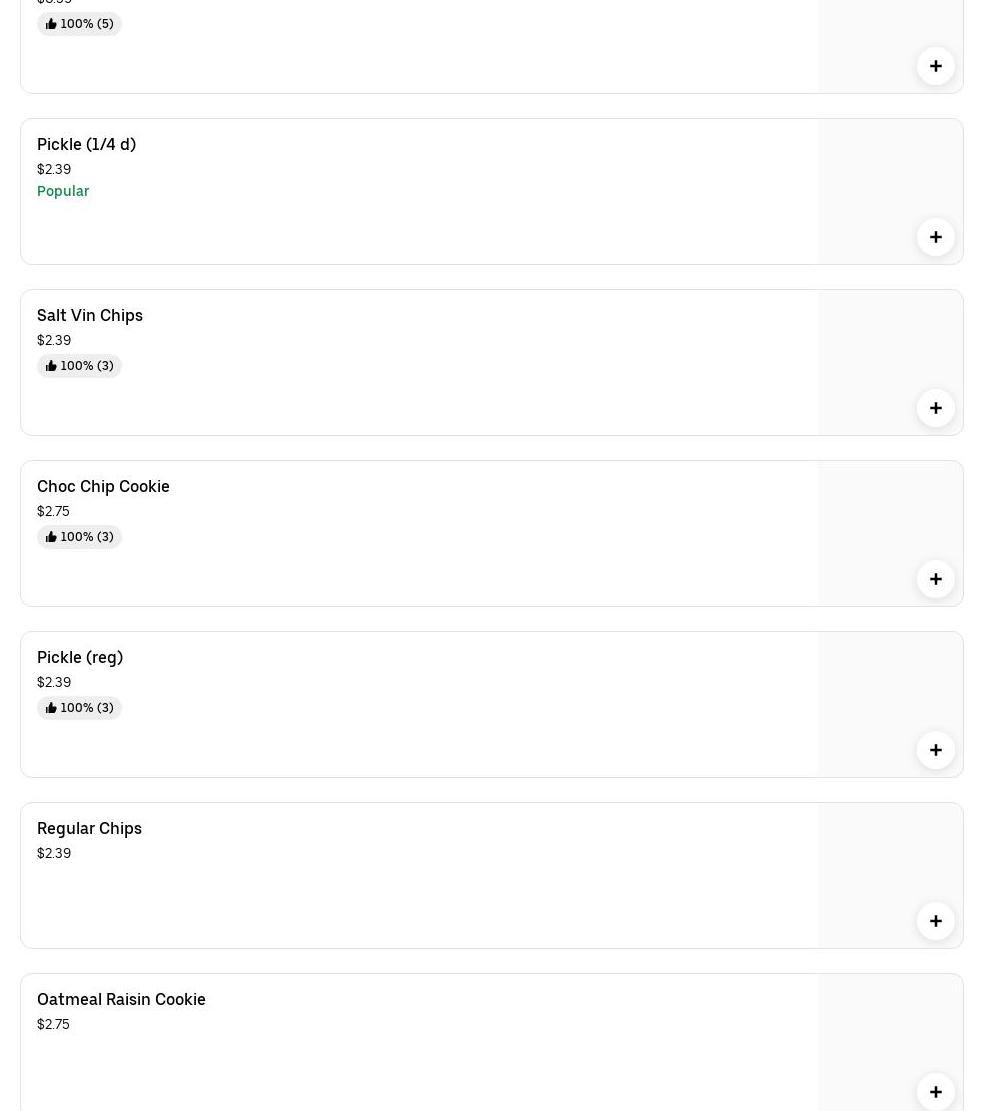This screenshot has height=1111, width=984.
Task: Open the Salt Vin Chips item title
Action: [90, 315]
